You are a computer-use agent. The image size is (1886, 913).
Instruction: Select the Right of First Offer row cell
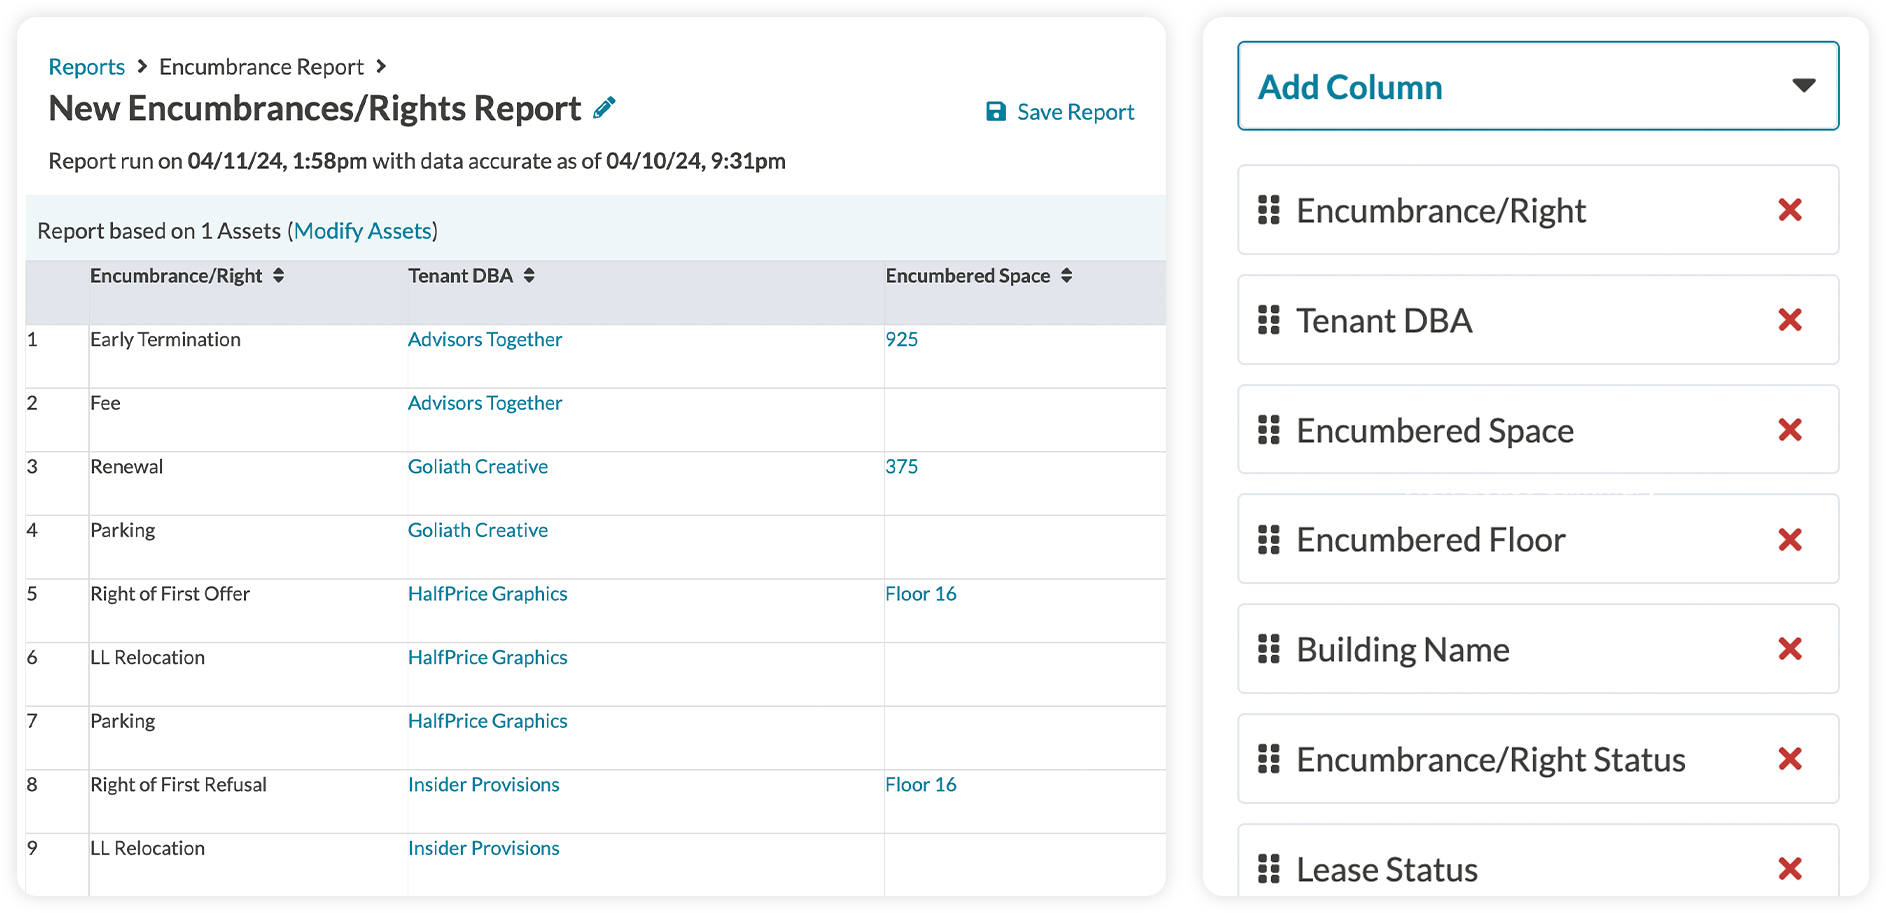pos(170,594)
